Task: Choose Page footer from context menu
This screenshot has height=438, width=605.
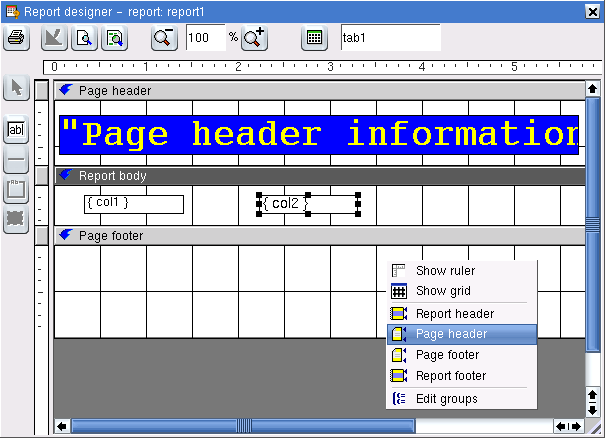Action: [x=447, y=355]
